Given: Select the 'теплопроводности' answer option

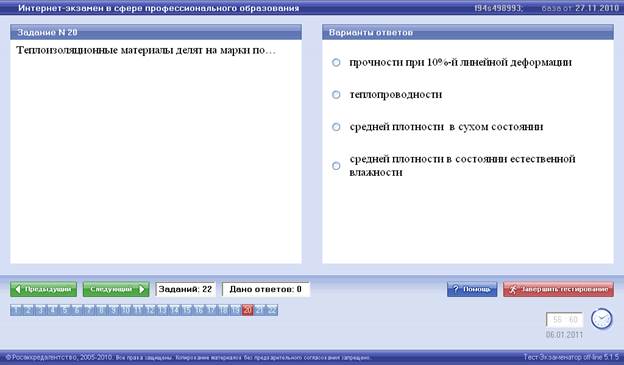Looking at the screenshot, I should coord(336,95).
